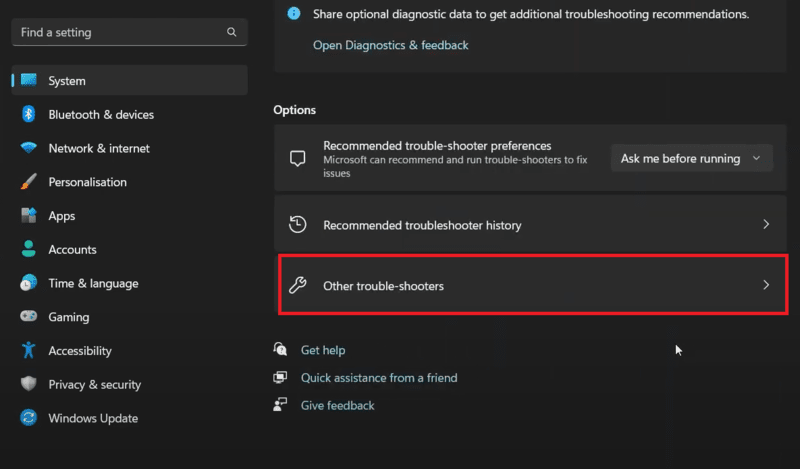Image resolution: width=800 pixels, height=469 pixels.
Task: Open Diagnostics & feedback link
Action: point(390,45)
